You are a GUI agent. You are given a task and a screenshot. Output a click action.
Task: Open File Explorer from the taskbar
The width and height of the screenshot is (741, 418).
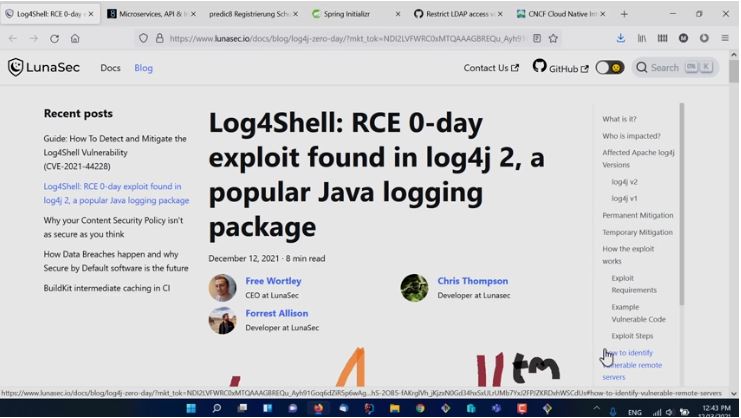click(395, 408)
